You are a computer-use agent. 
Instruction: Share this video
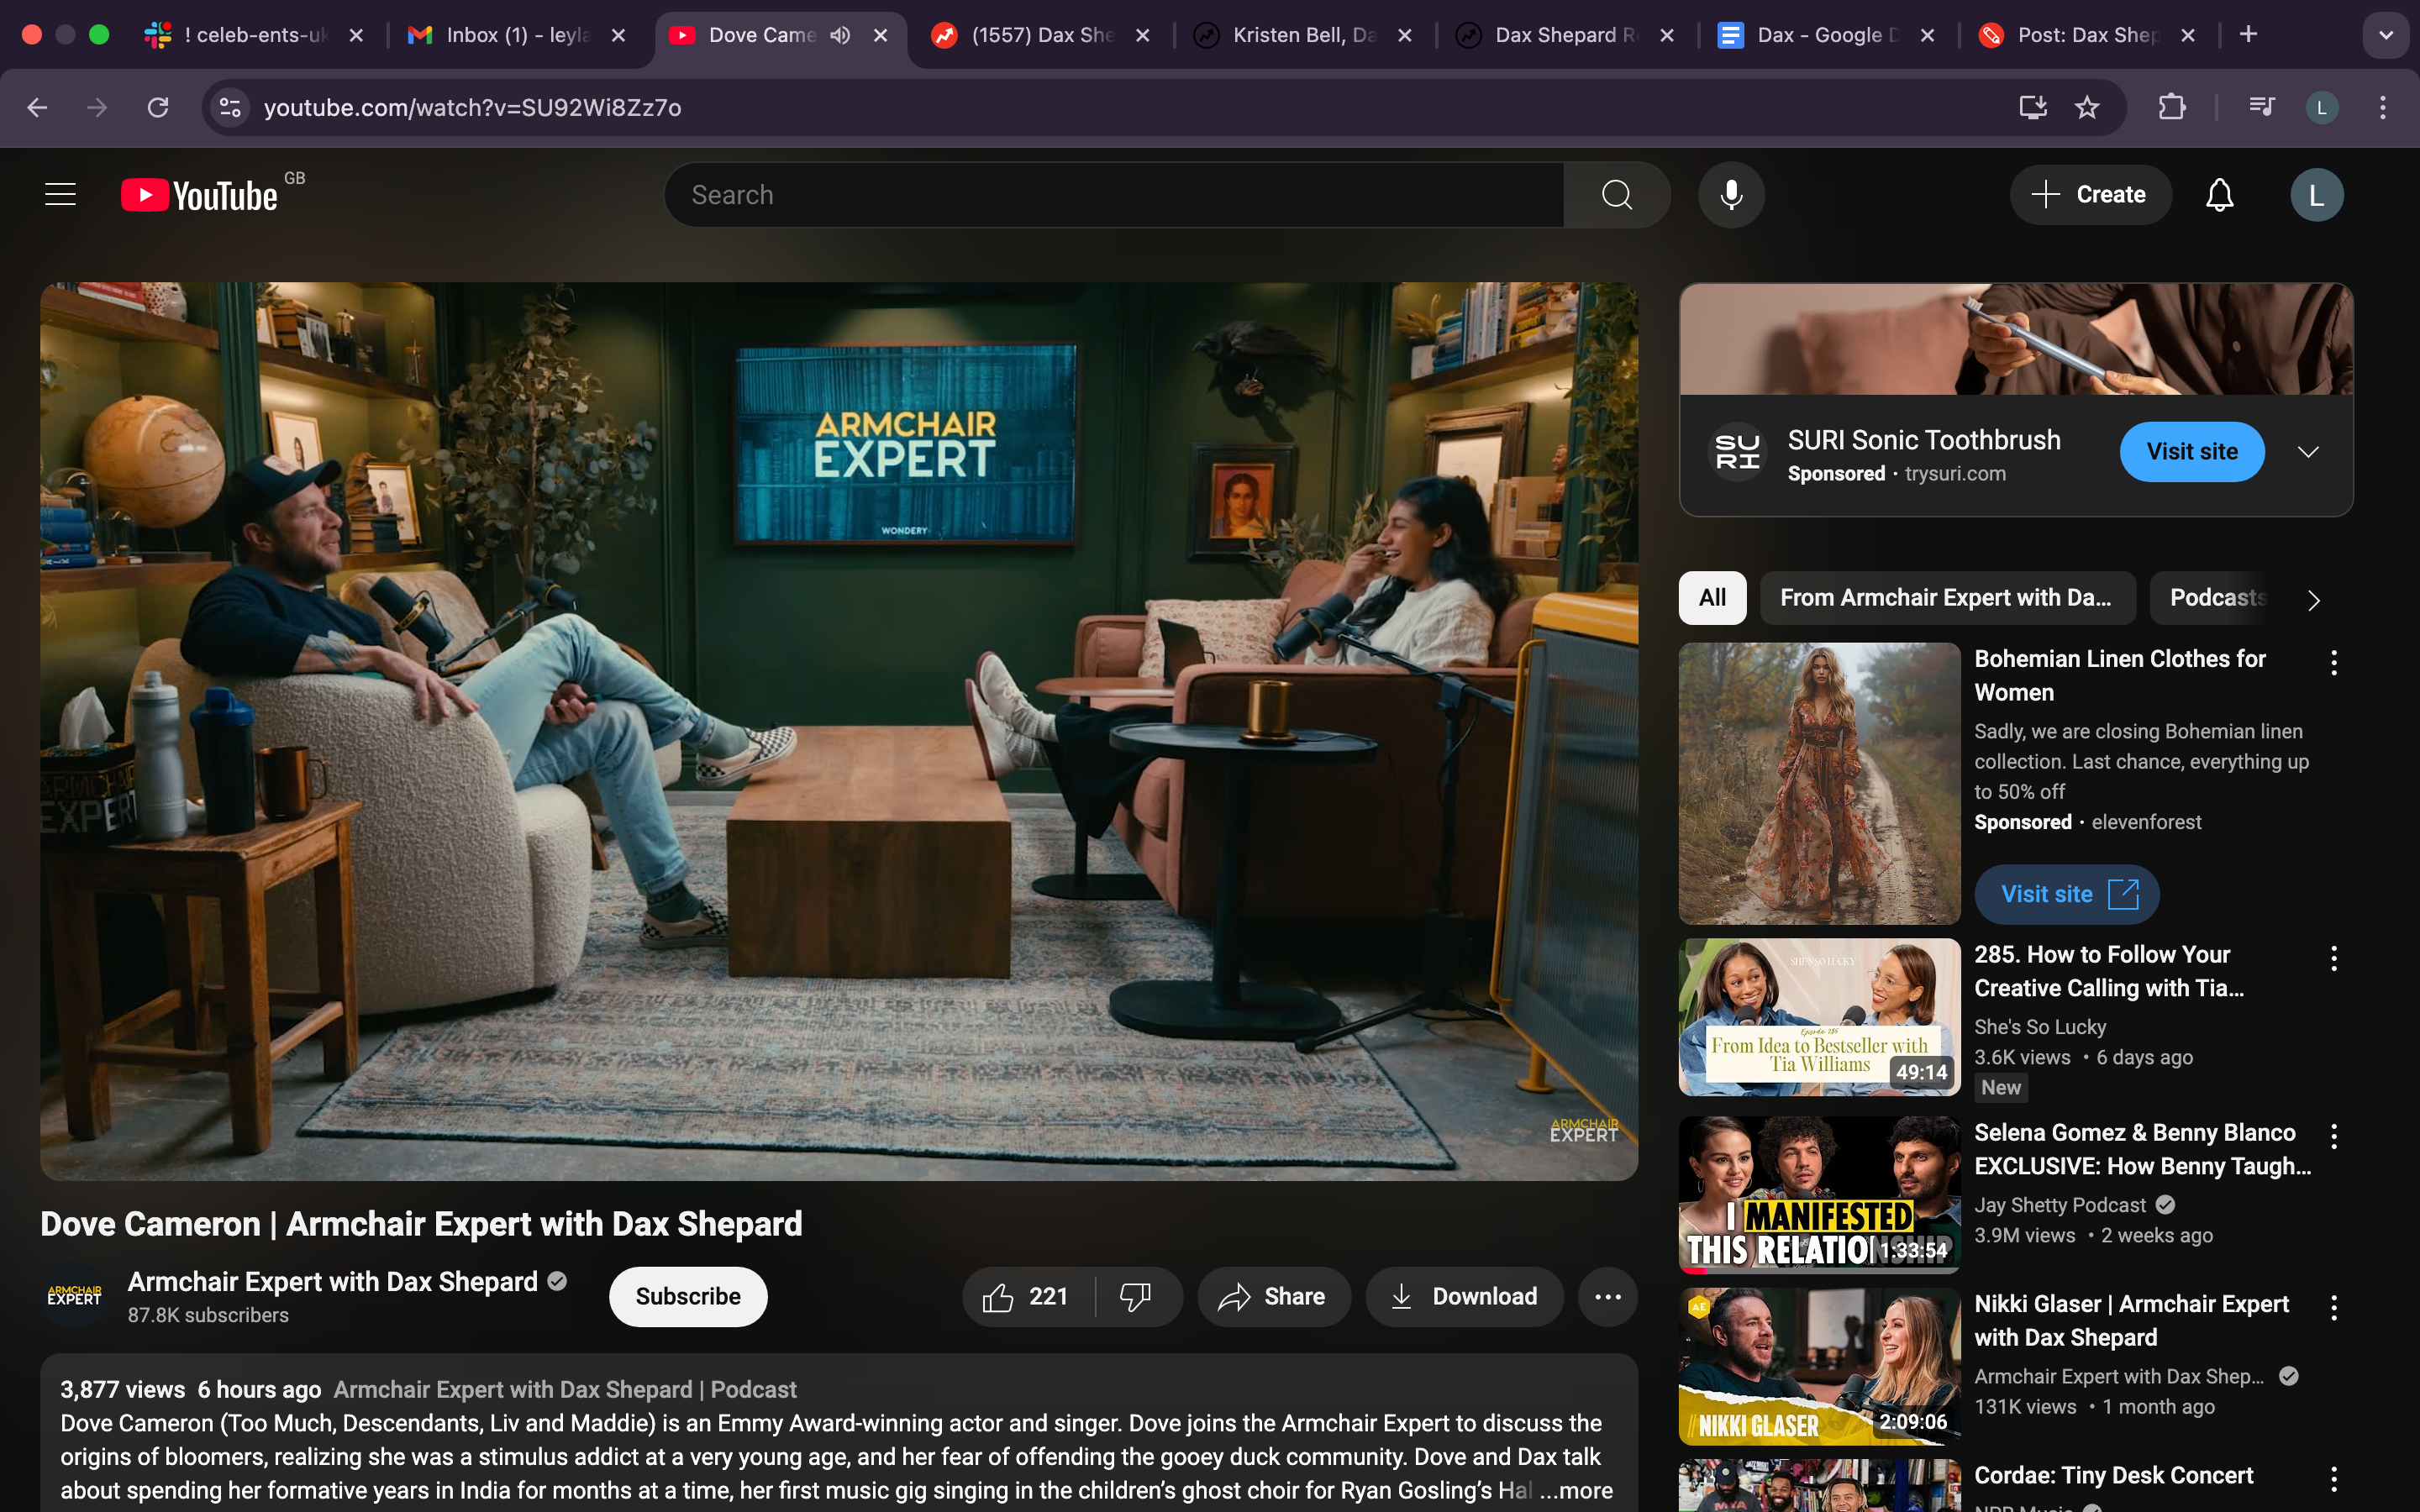pos(1273,1297)
